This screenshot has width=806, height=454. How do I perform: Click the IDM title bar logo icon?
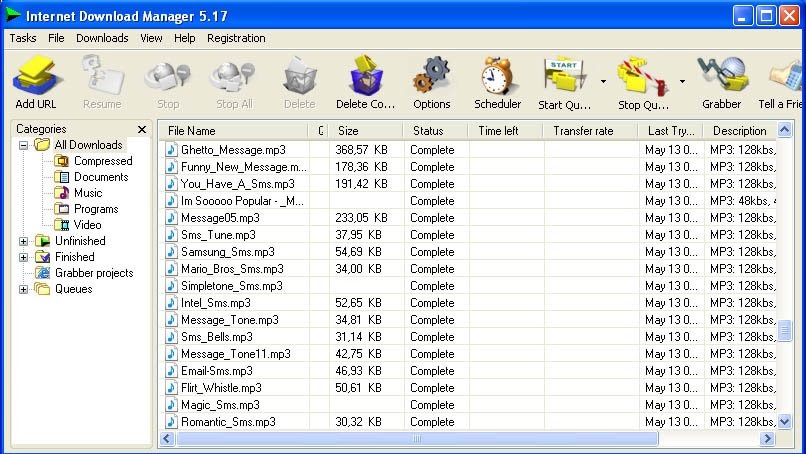(13, 15)
